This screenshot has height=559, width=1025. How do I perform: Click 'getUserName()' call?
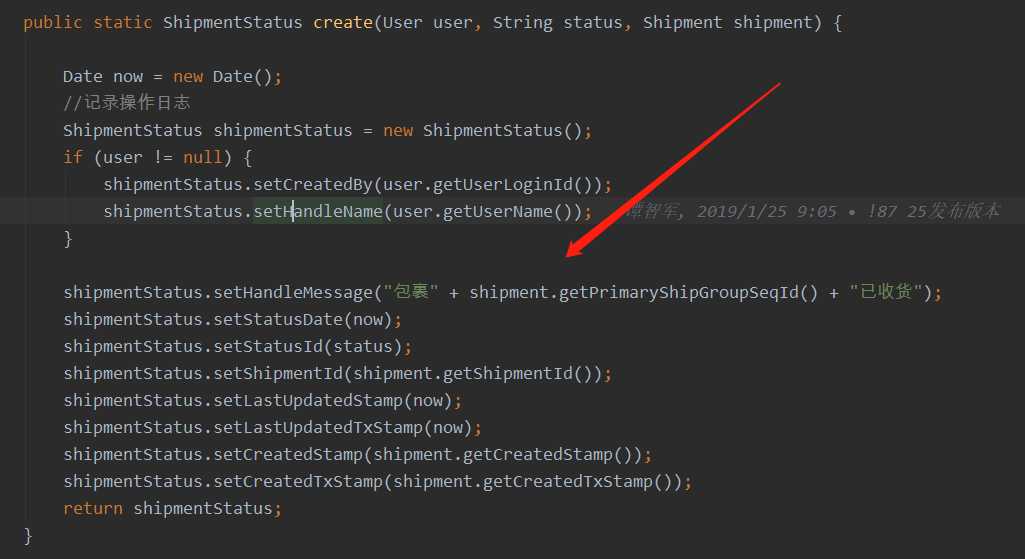pos(507,211)
